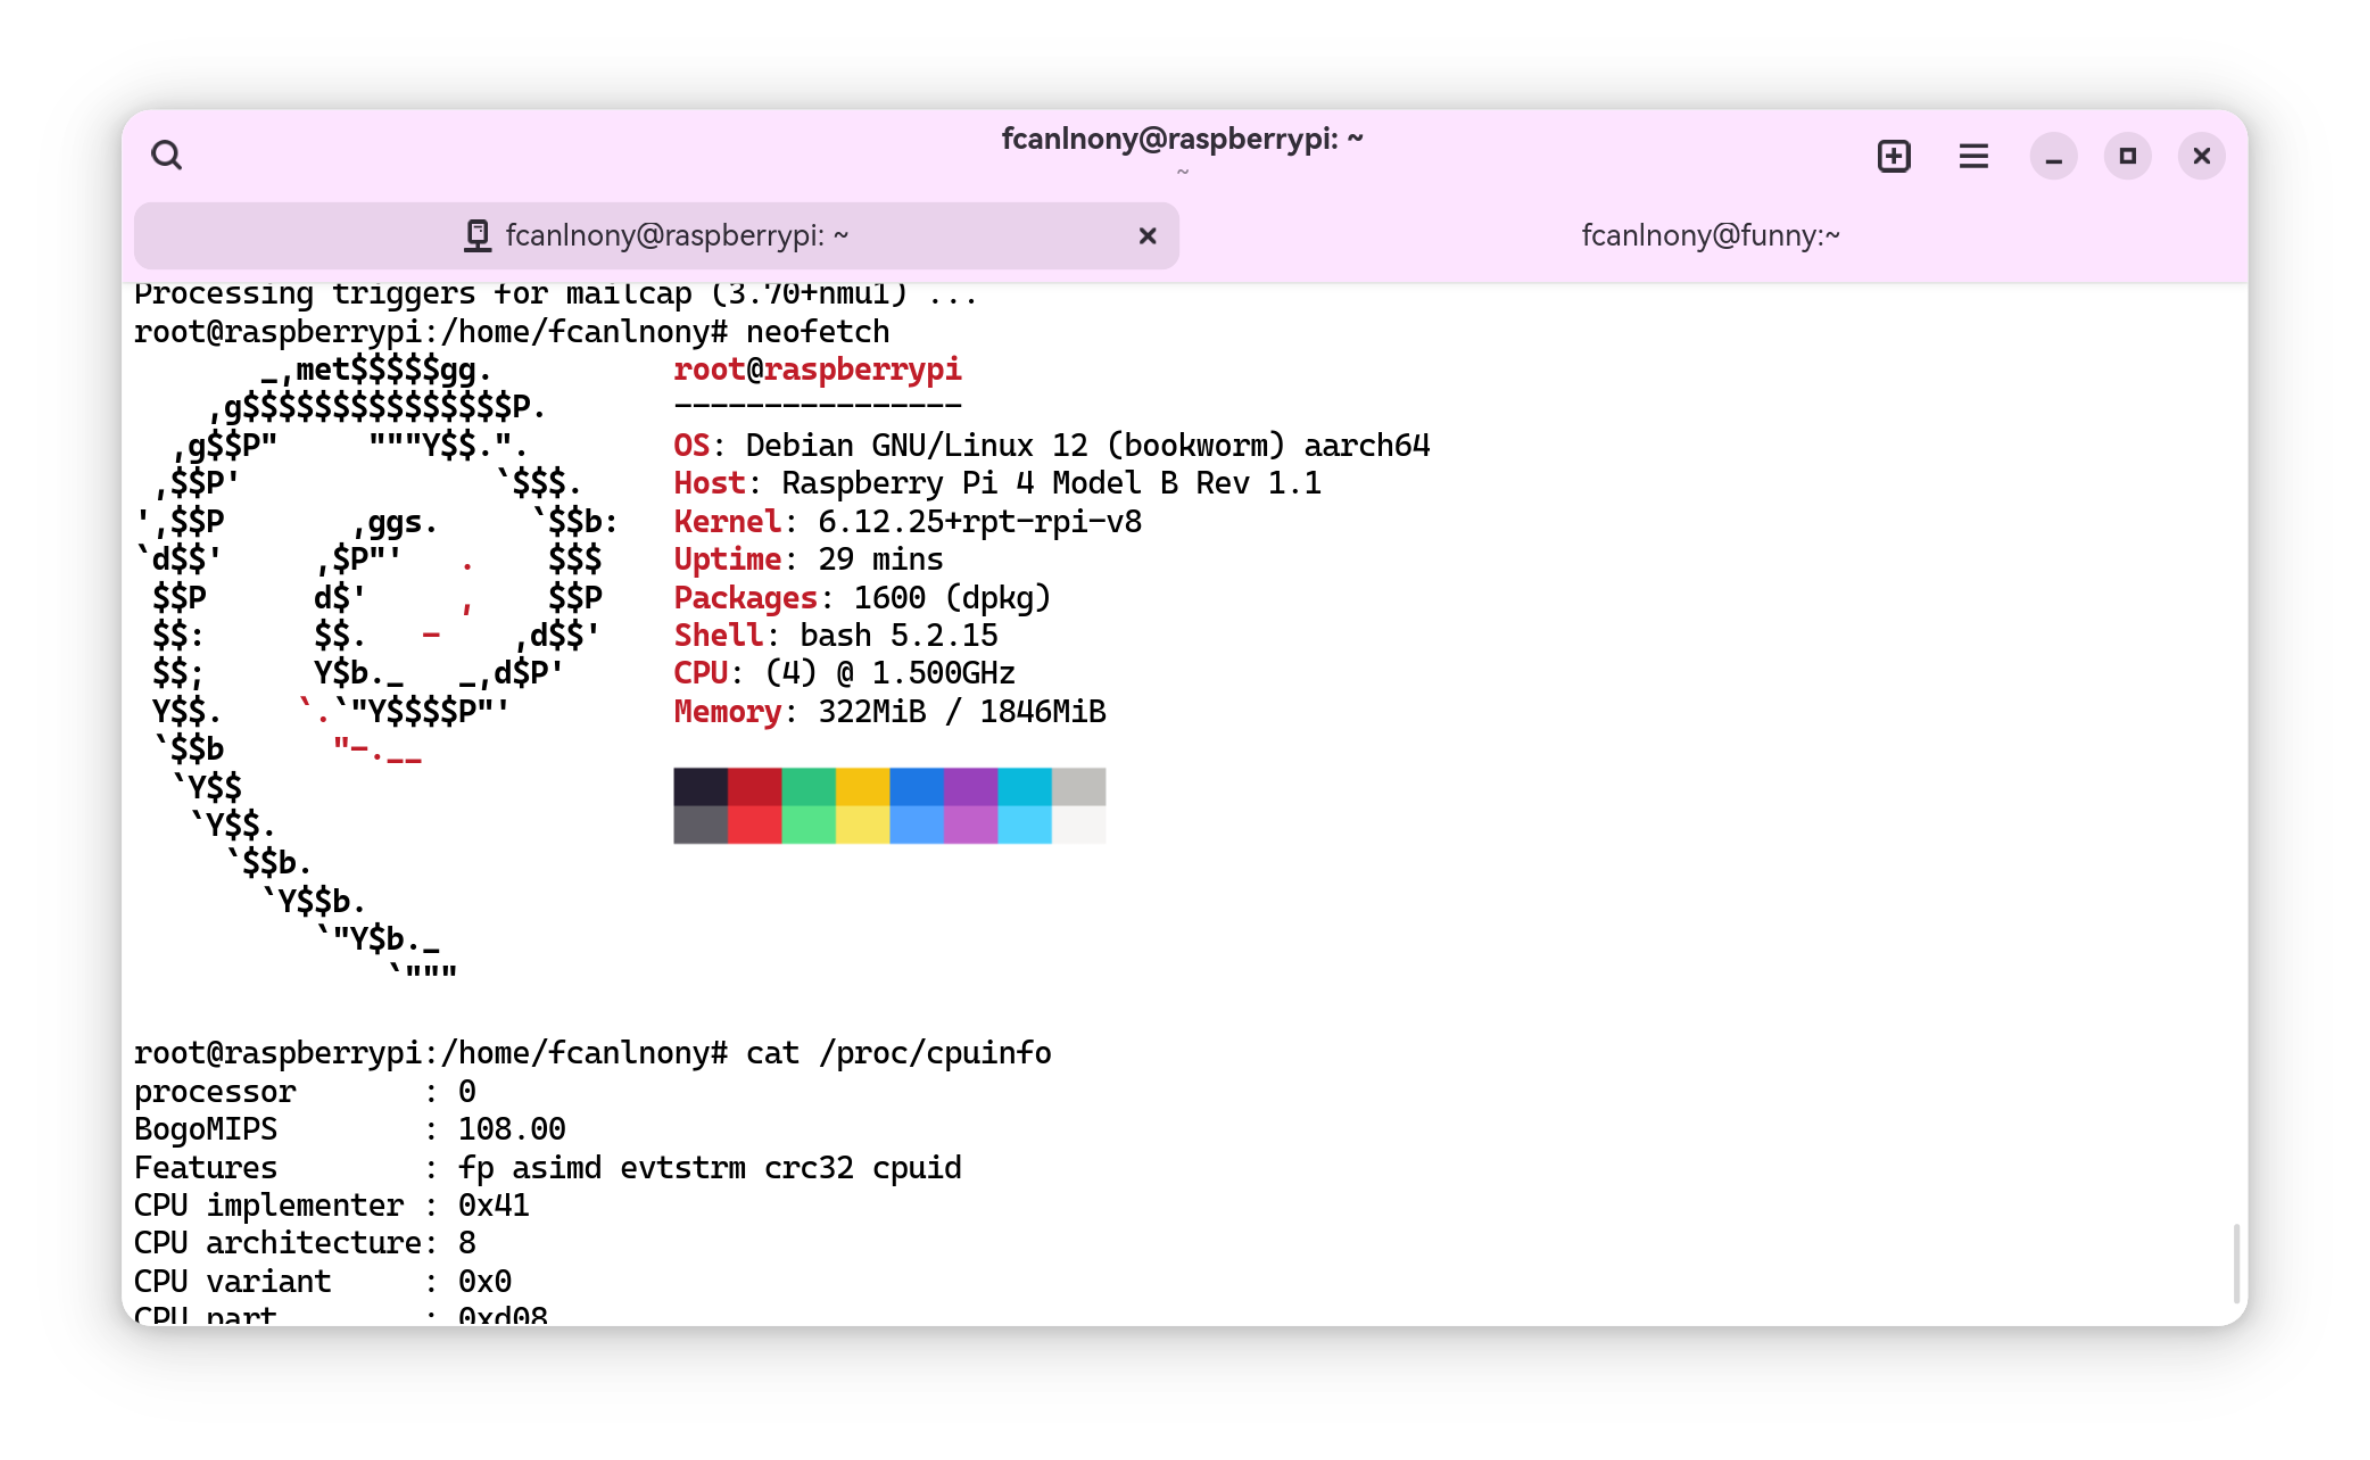Click the red swatch in the neofetch palette
Image resolution: width=2370 pixels, height=1460 pixels.
point(754,785)
